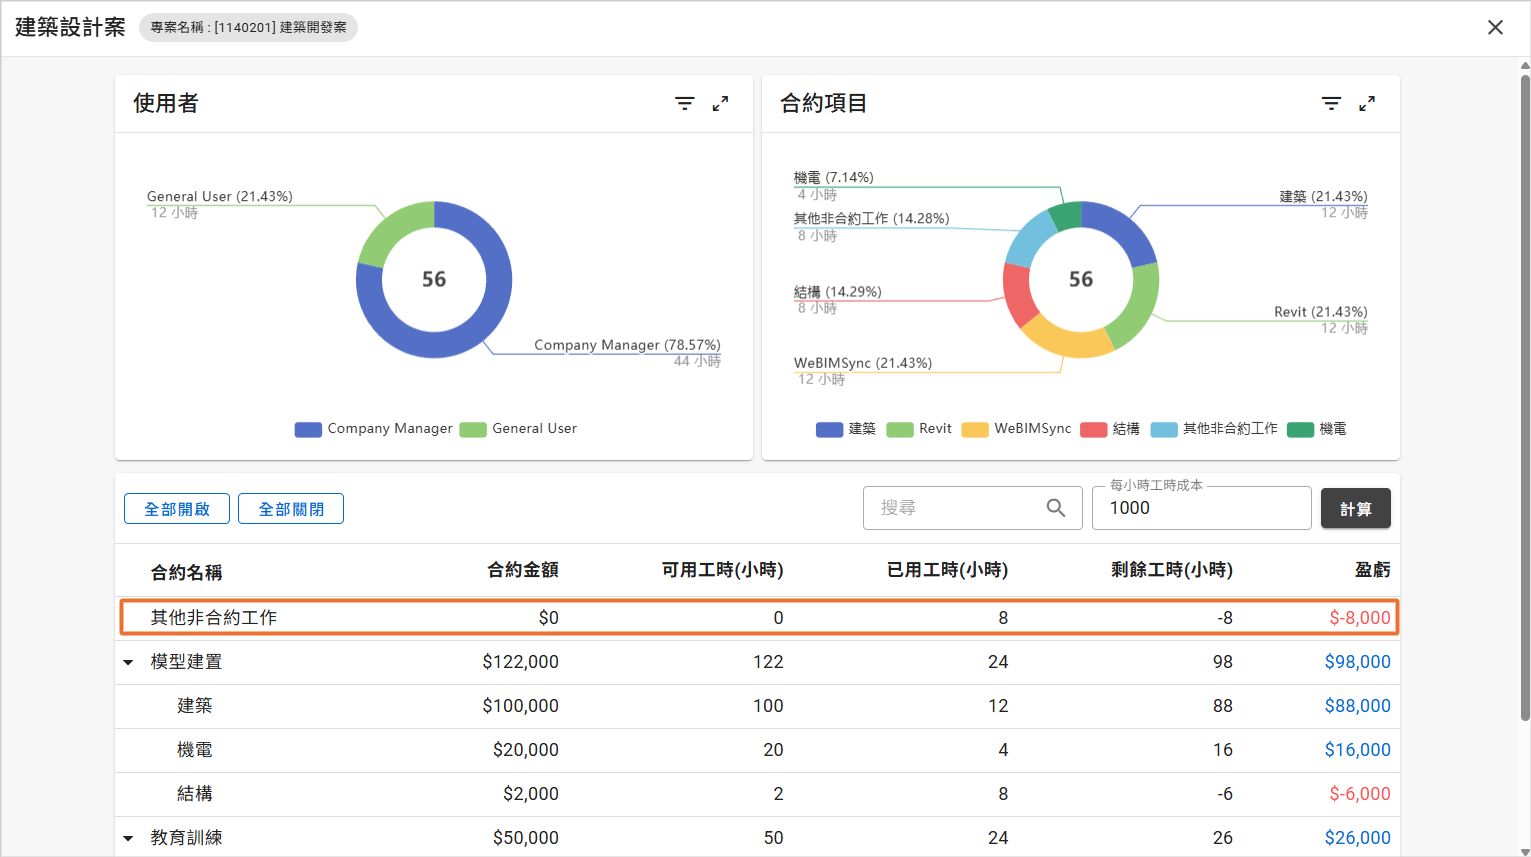This screenshot has height=857, width=1531.
Task: Toggle Revit legend swatch
Action: click(900, 429)
